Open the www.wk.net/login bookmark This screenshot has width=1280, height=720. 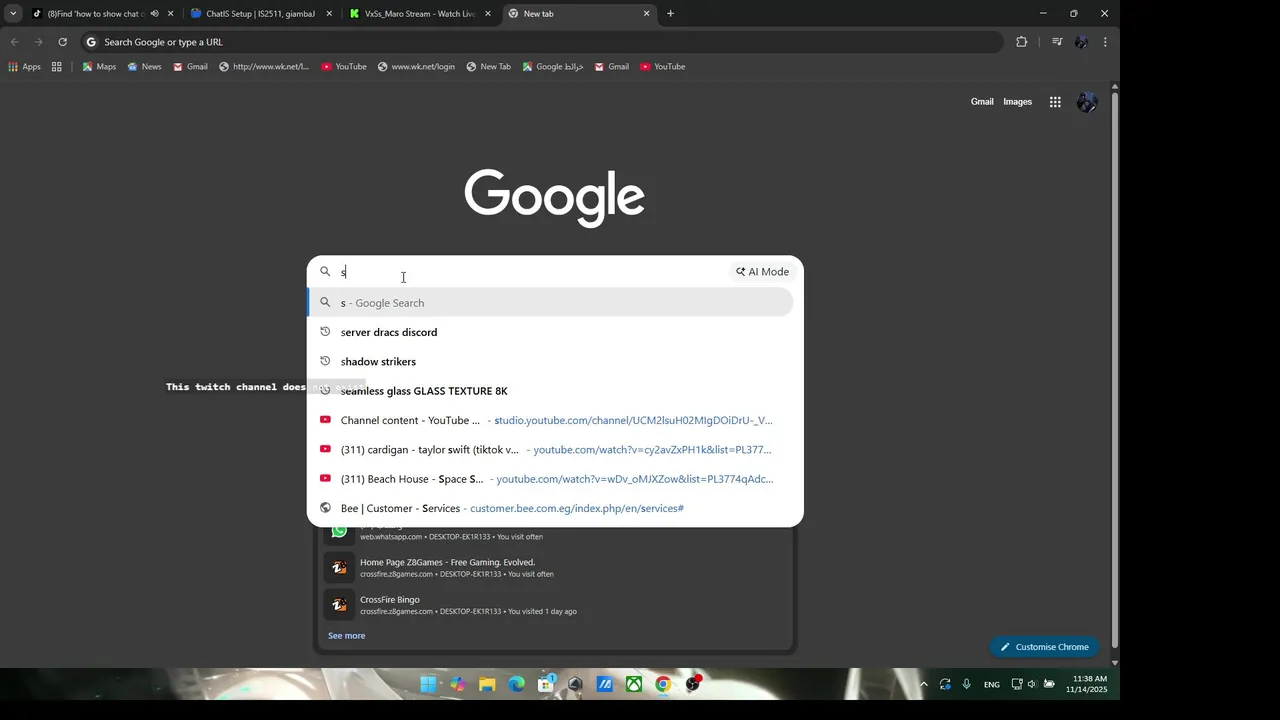(416, 67)
